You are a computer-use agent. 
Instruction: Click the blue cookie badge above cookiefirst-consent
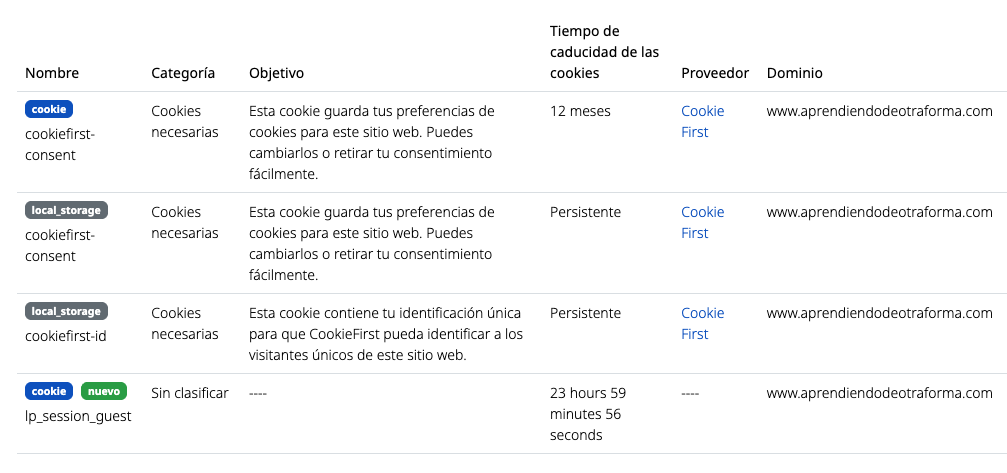click(x=49, y=110)
